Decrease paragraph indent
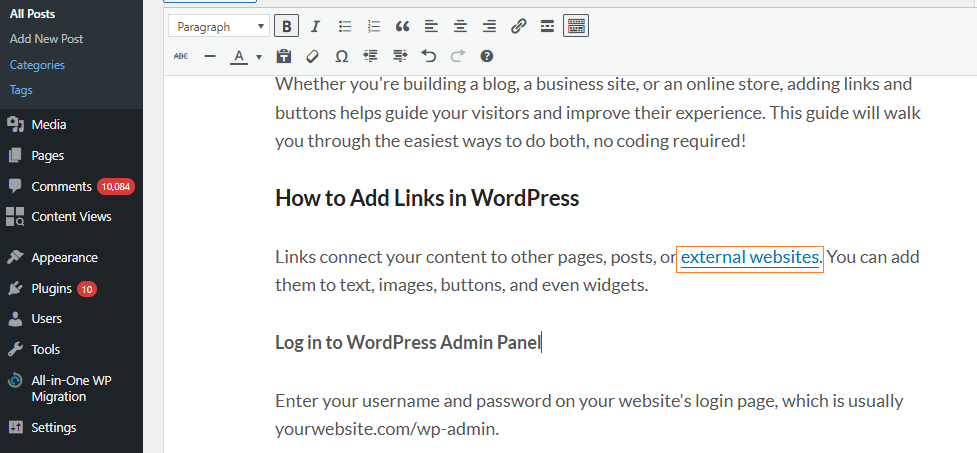Screen dimensions: 977x453 pyautogui.click(x=371, y=56)
